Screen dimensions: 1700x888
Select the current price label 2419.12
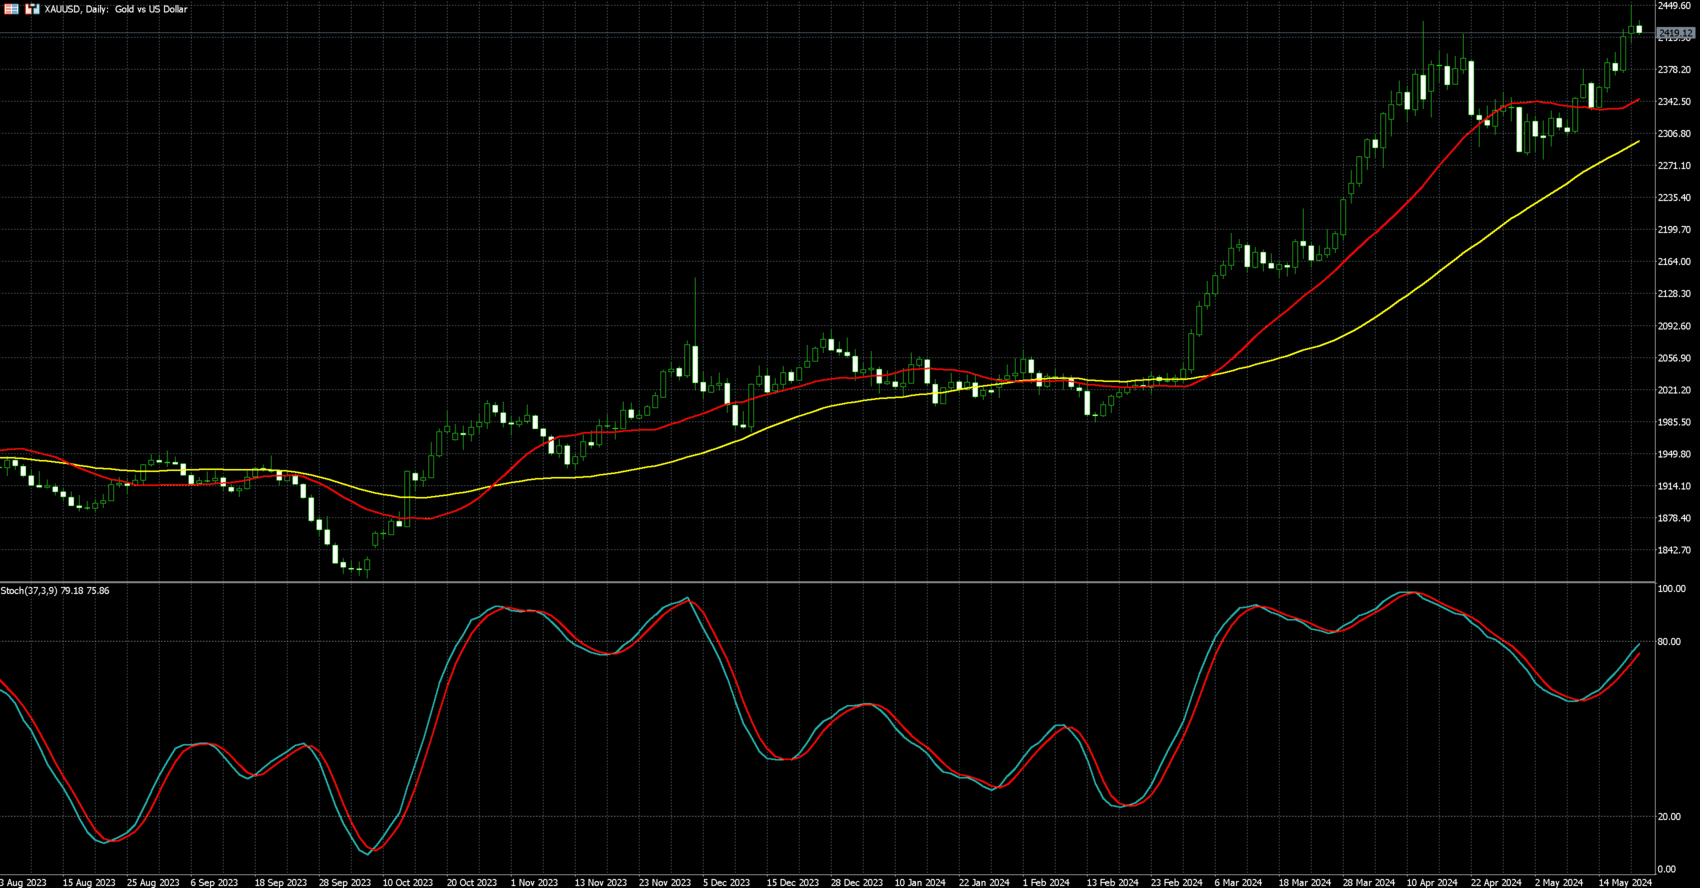click(x=1676, y=34)
